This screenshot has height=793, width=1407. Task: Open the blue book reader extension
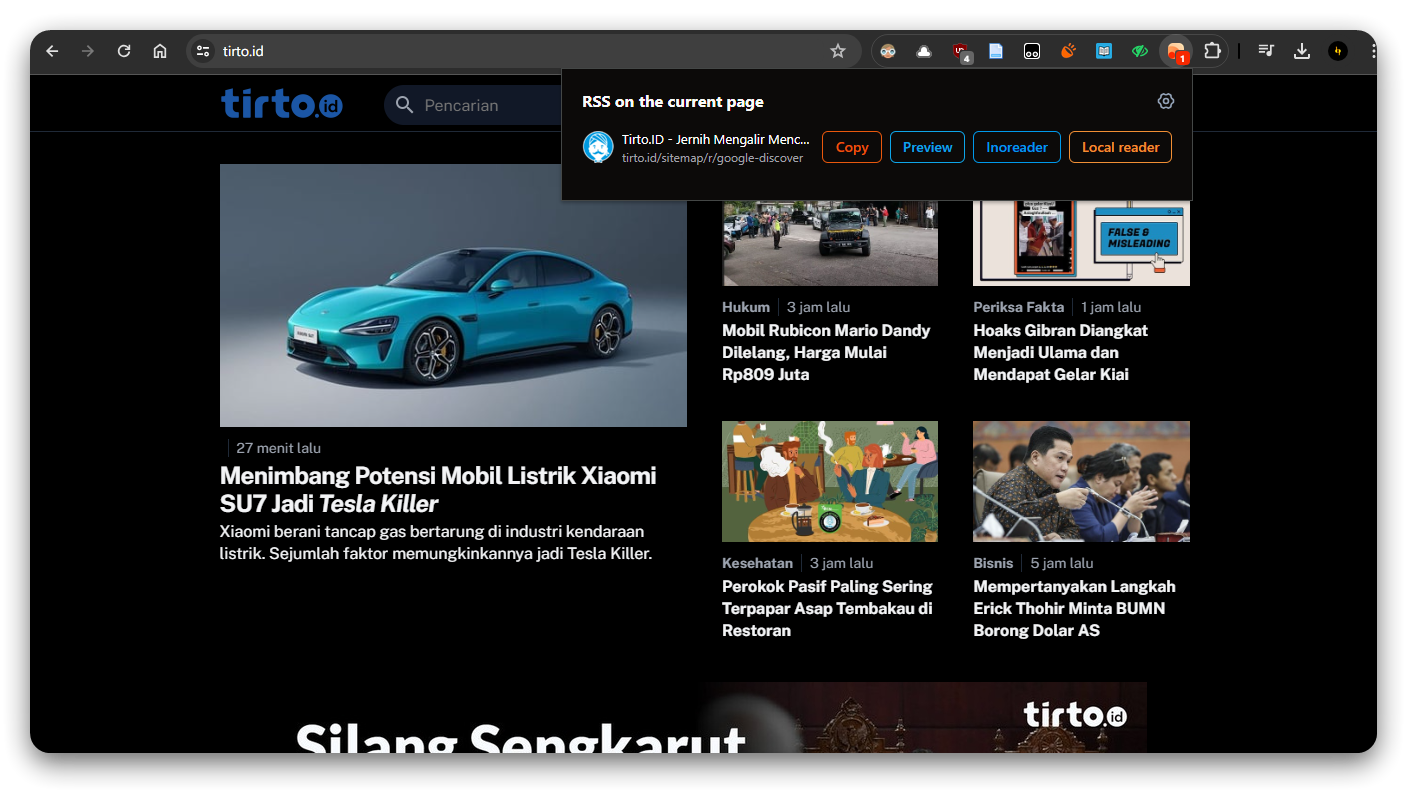point(1104,51)
